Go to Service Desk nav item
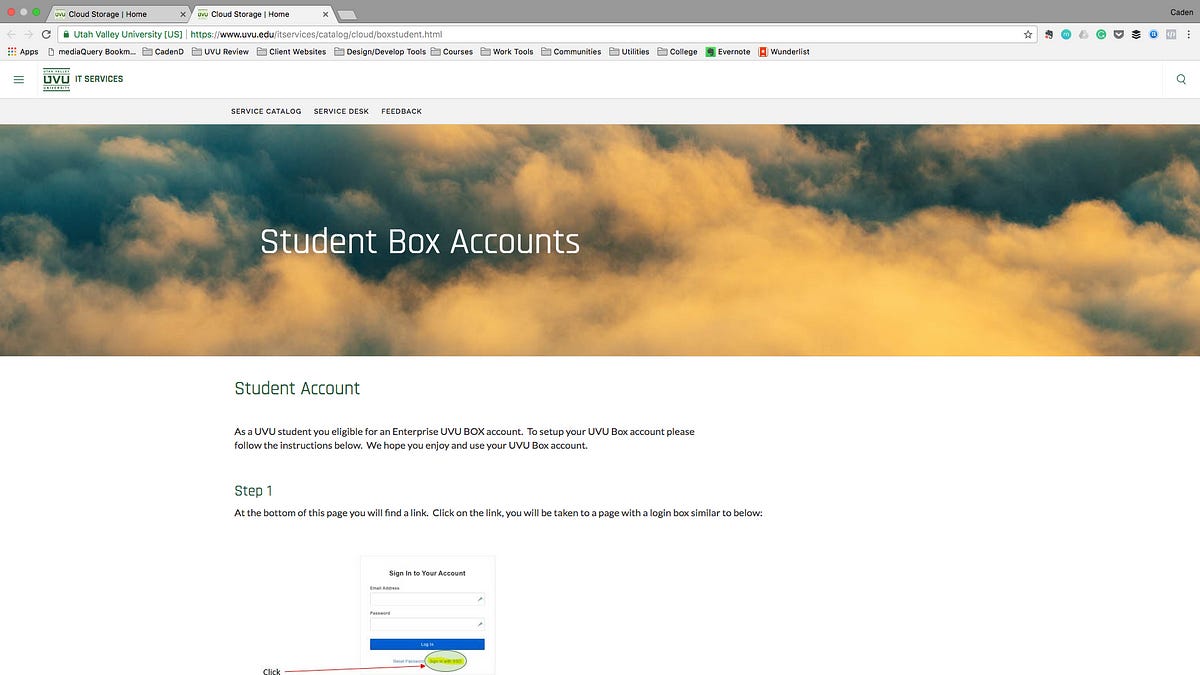The width and height of the screenshot is (1200, 675). (x=341, y=111)
